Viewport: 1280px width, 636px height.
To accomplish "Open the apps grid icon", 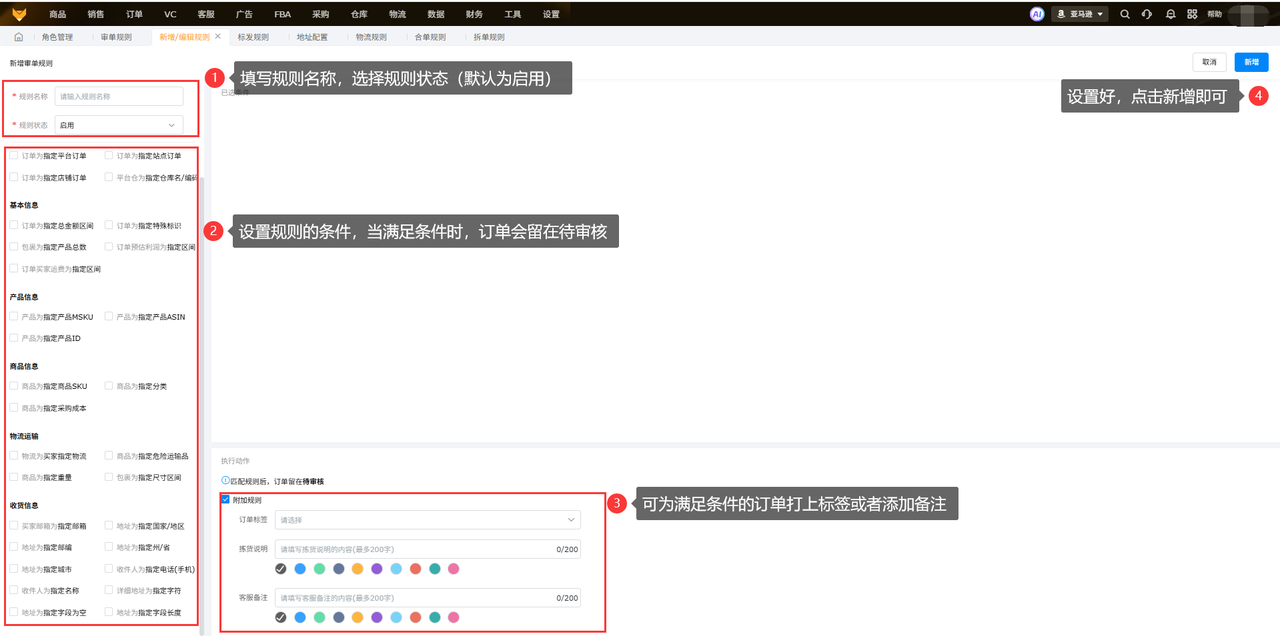I will coord(1191,14).
